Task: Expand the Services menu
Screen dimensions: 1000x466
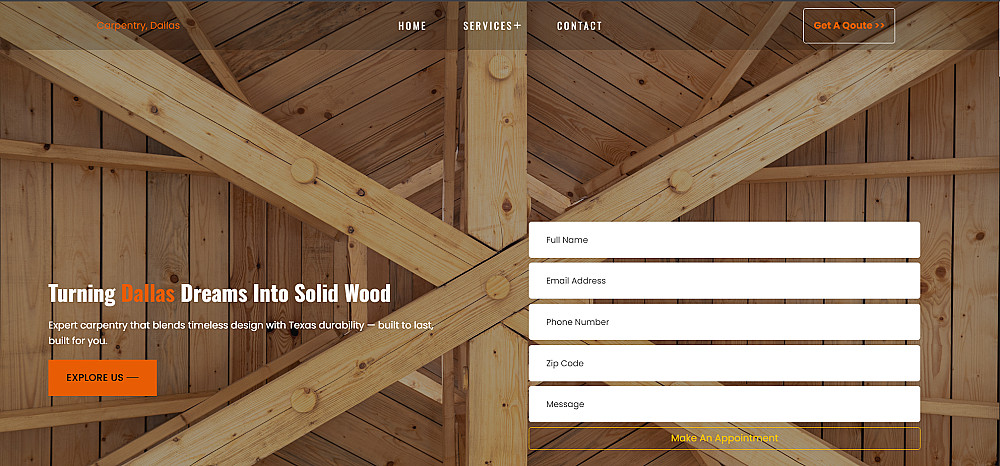Action: click(492, 26)
